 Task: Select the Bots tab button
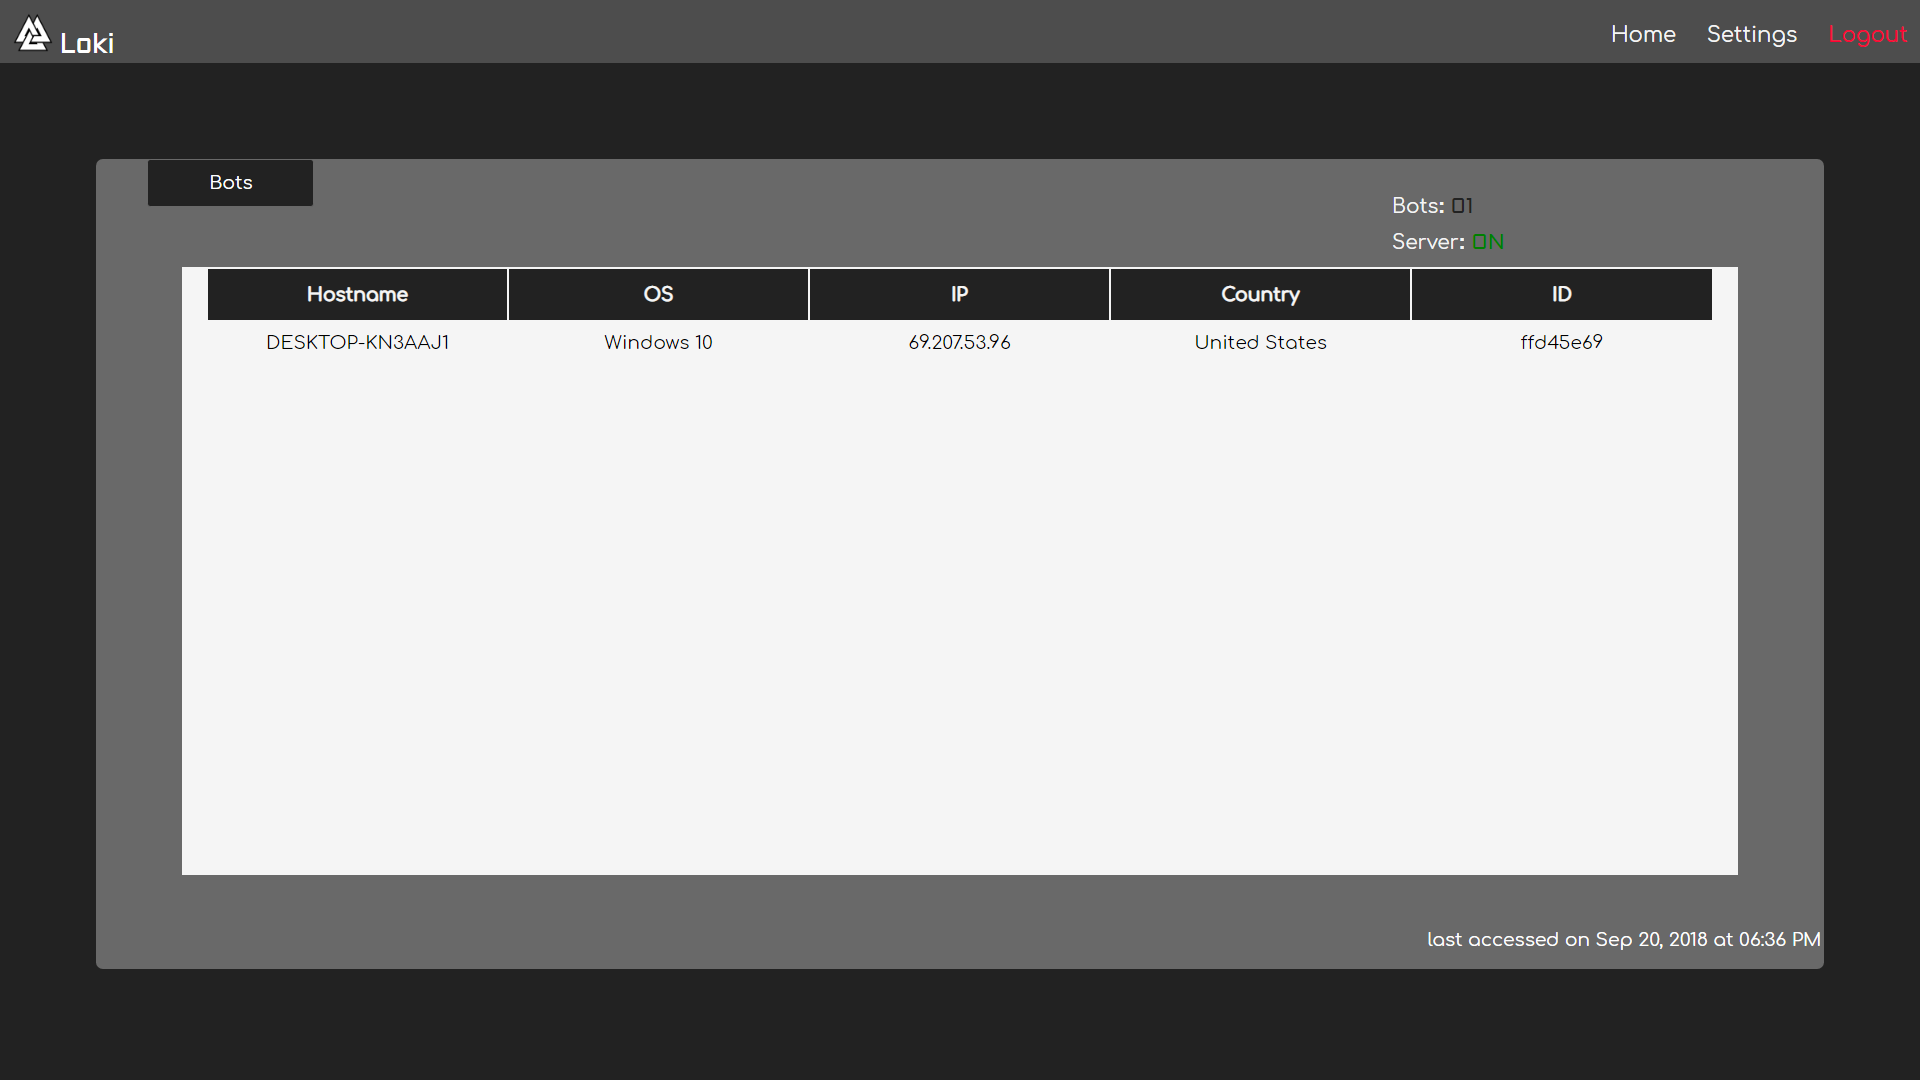click(230, 183)
